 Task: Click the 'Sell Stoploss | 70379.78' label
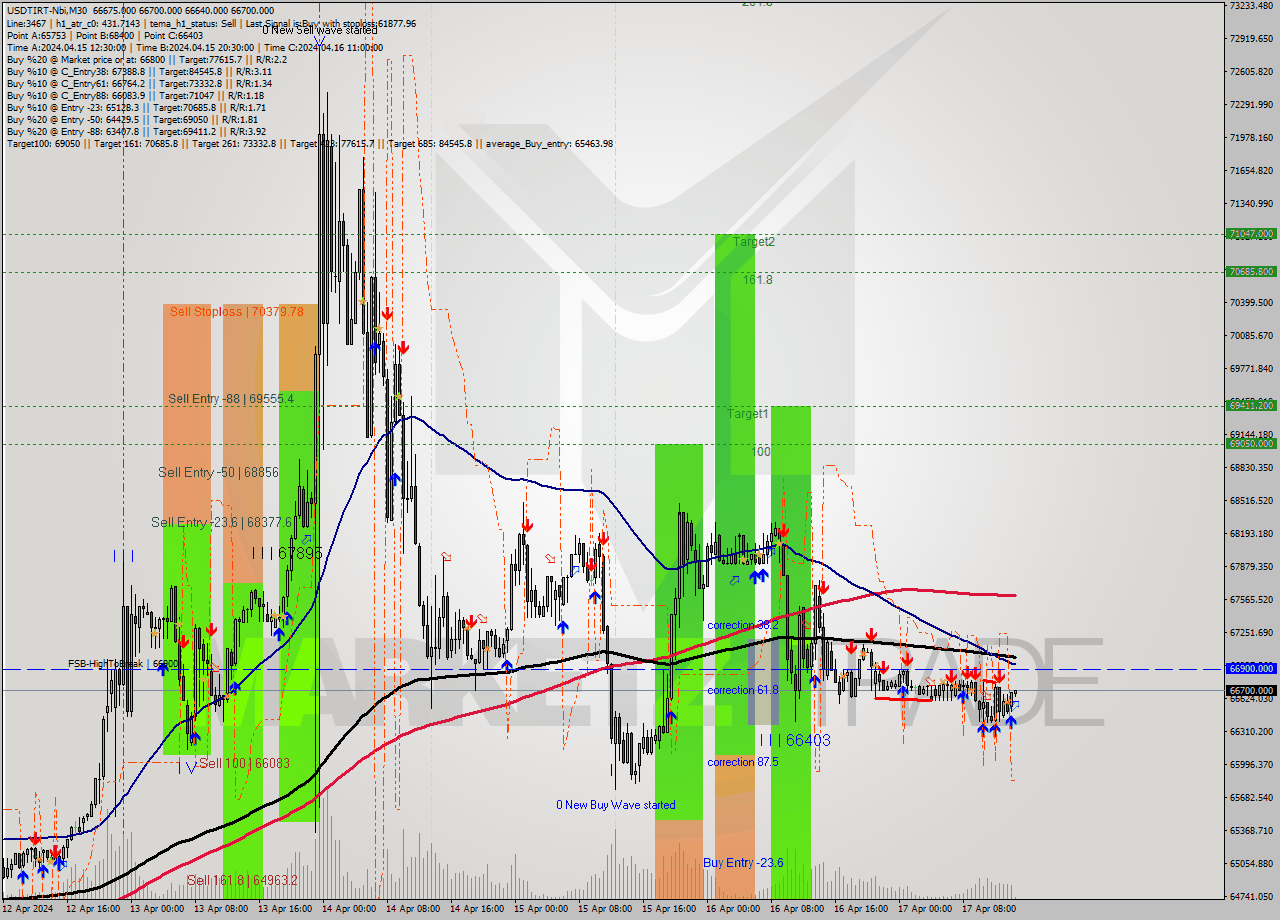coord(236,311)
